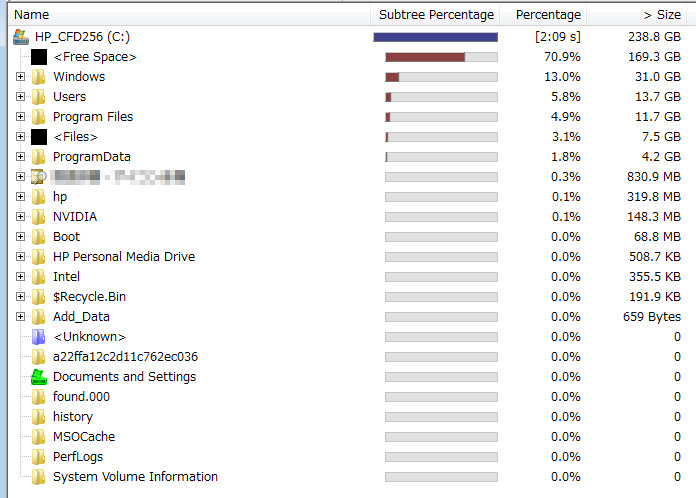Click the blue Unknown folder icon
Image resolution: width=696 pixels, height=498 pixels.
coord(39,337)
